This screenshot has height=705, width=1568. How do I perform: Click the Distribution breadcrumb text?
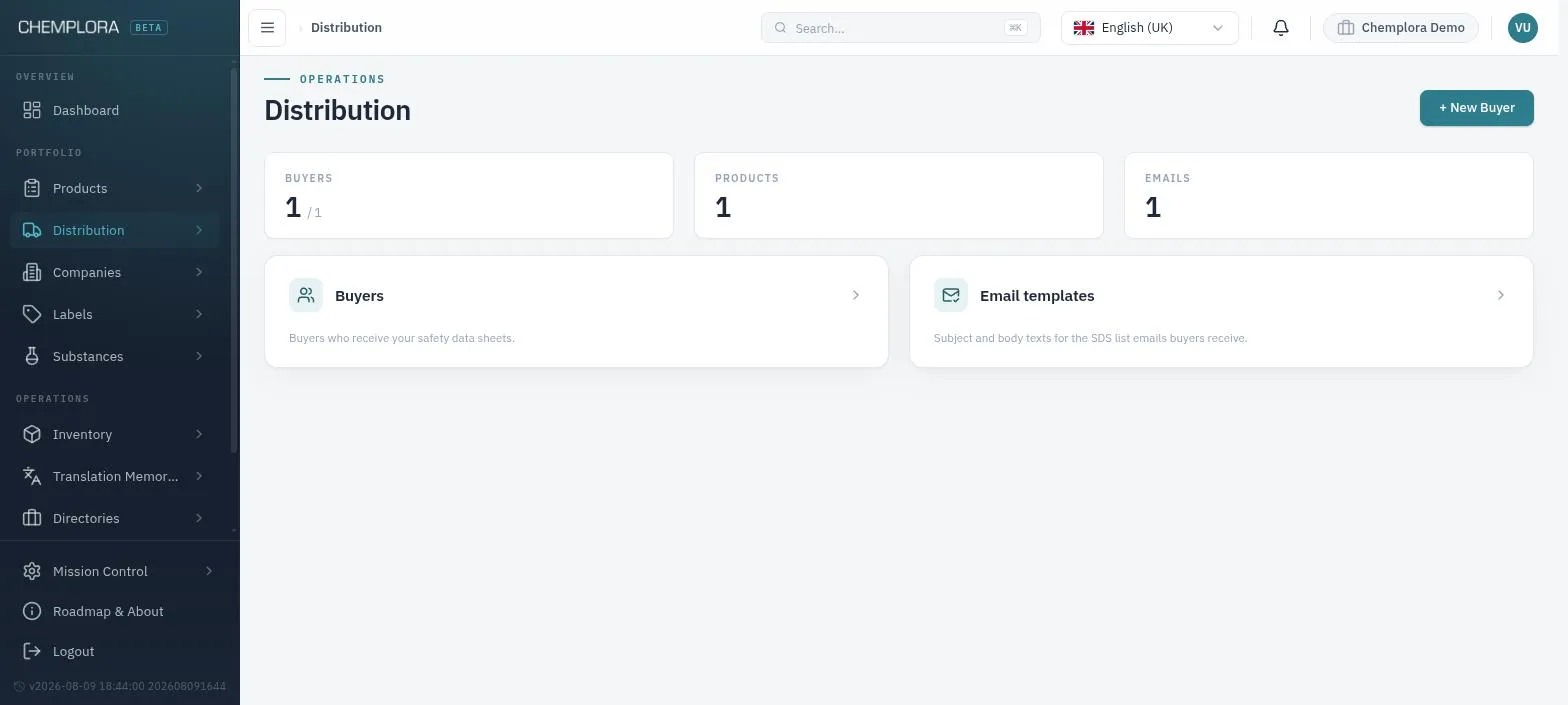coord(346,27)
